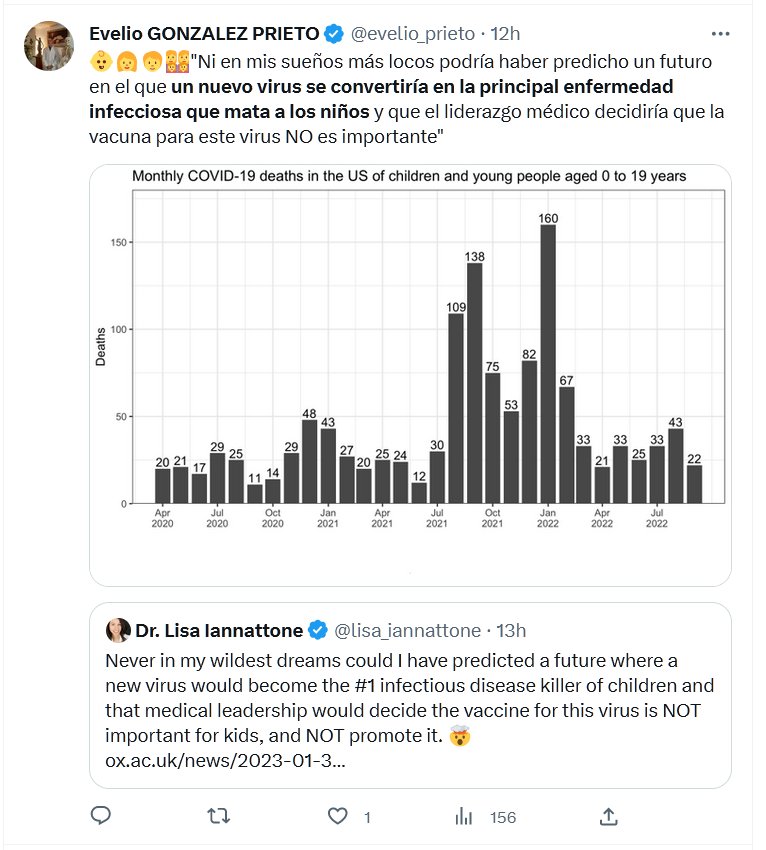Click the 13h quoted tweet timestamp
The image size is (766, 850).
tap(511, 630)
